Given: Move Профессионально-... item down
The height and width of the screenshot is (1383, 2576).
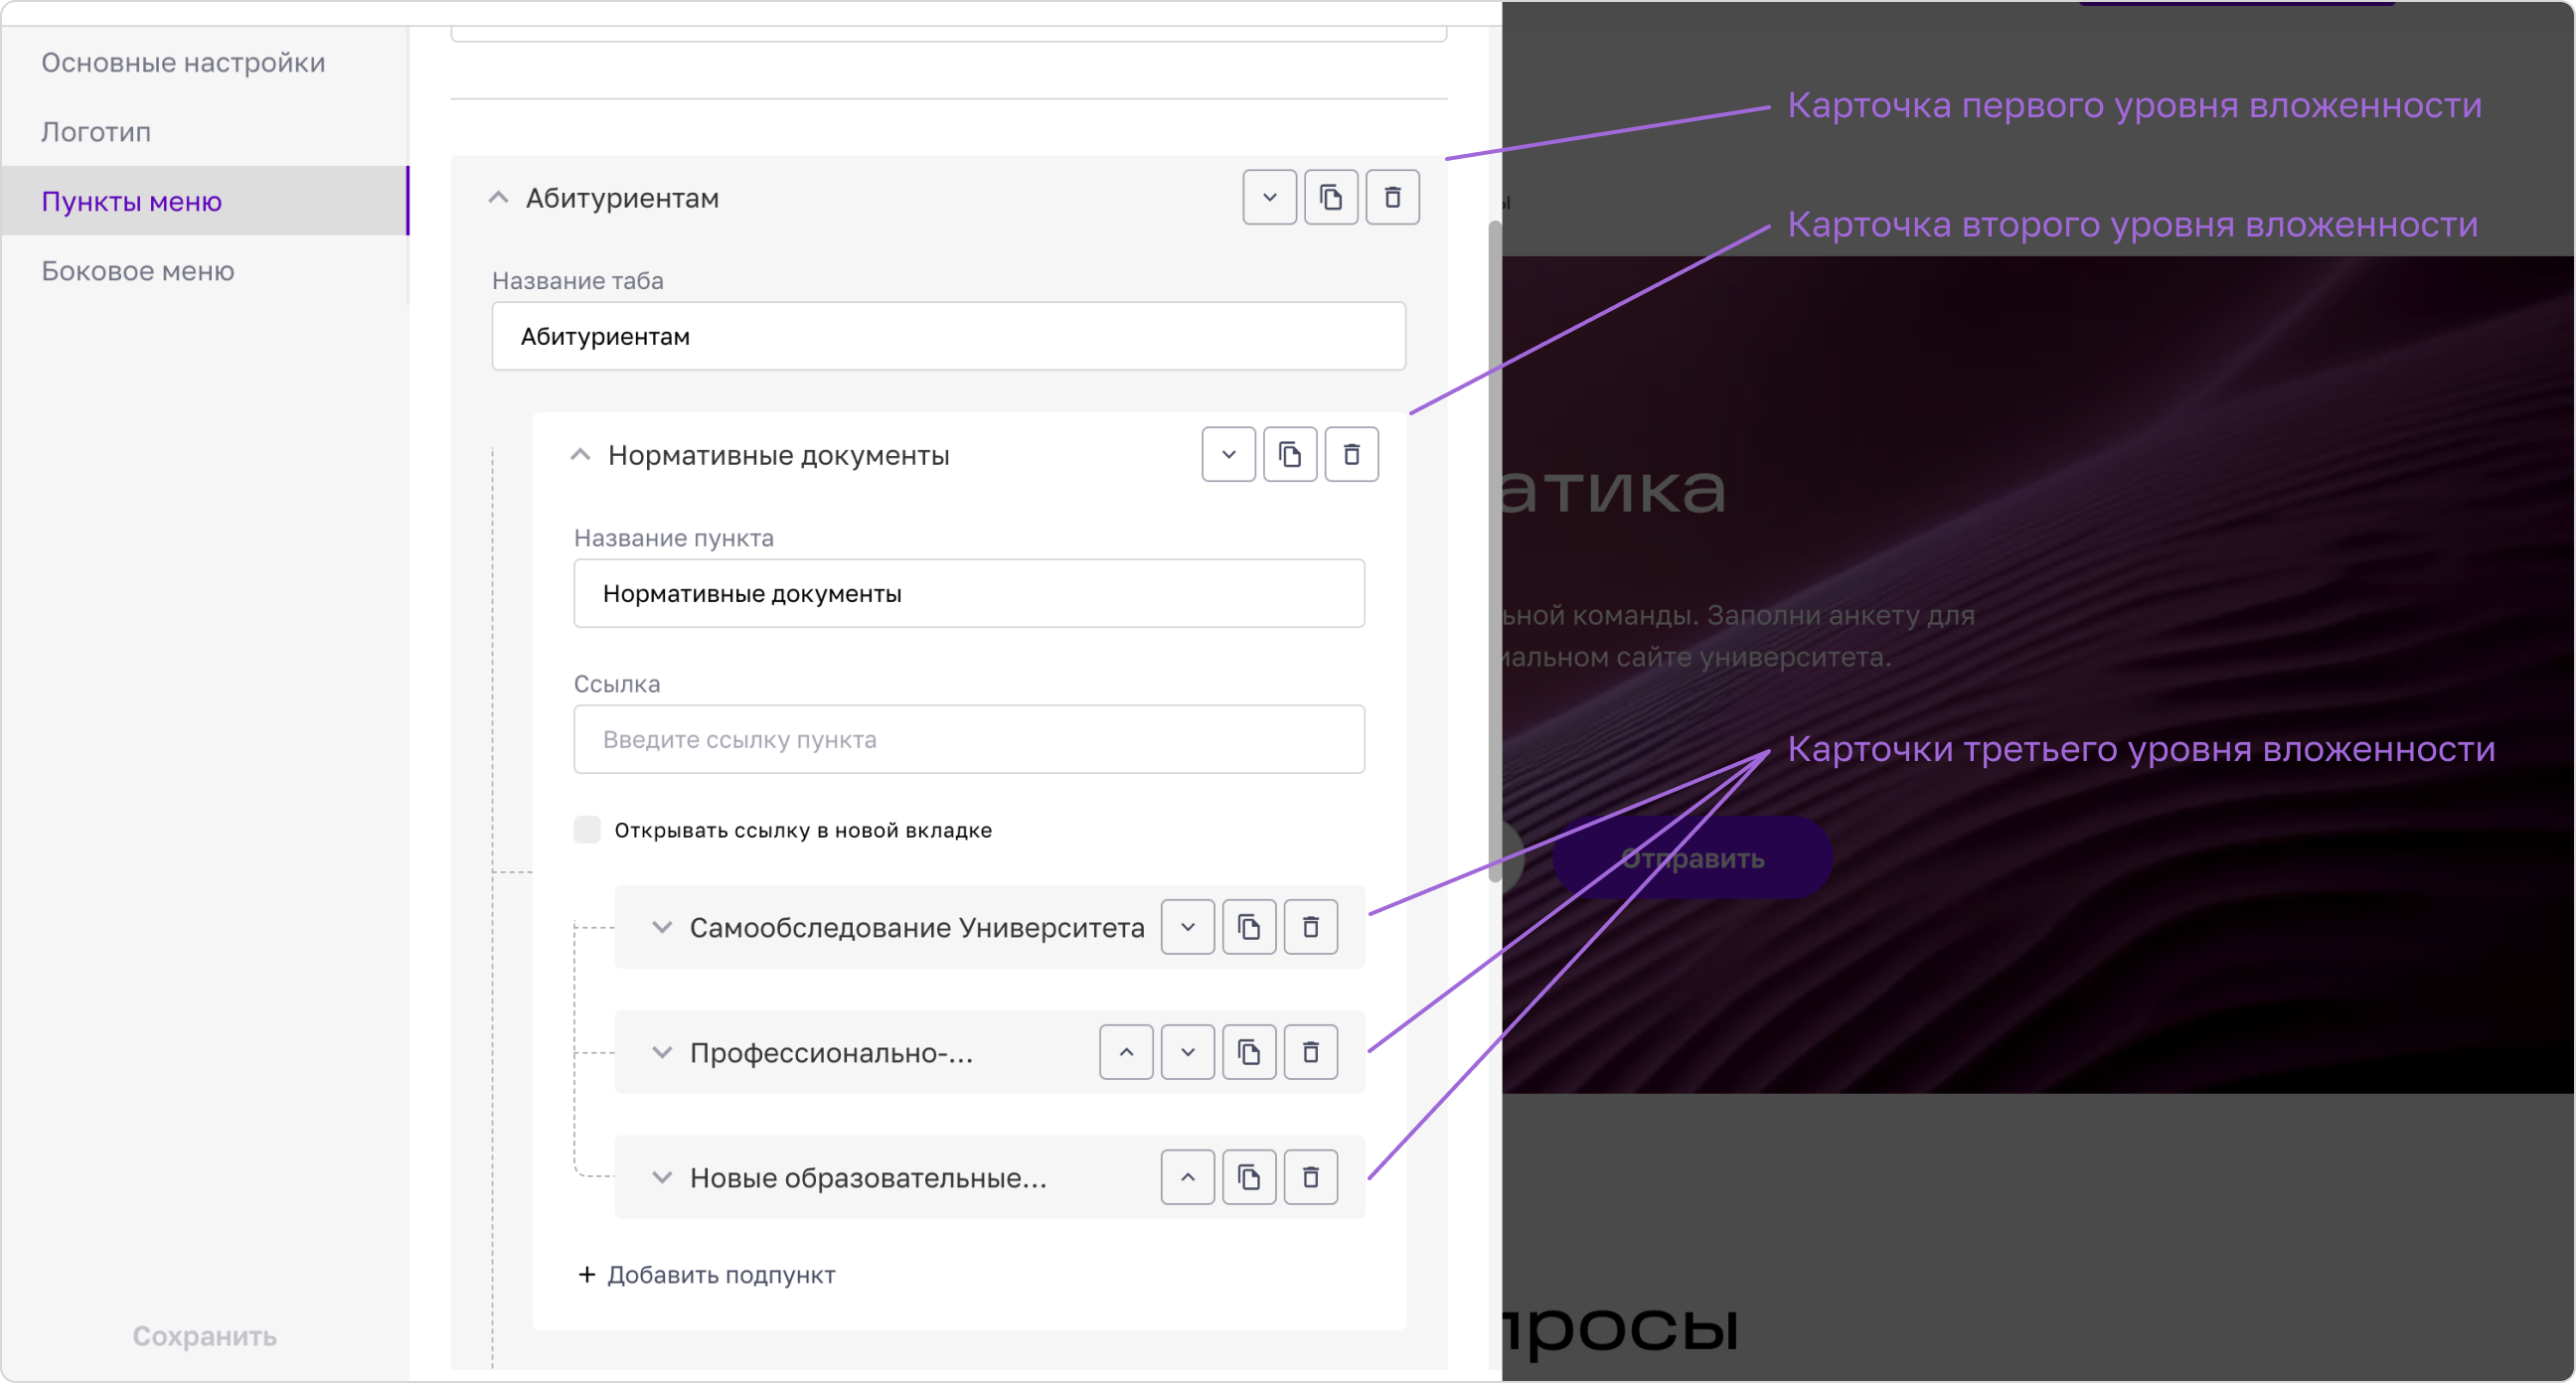Looking at the screenshot, I should [1187, 1052].
